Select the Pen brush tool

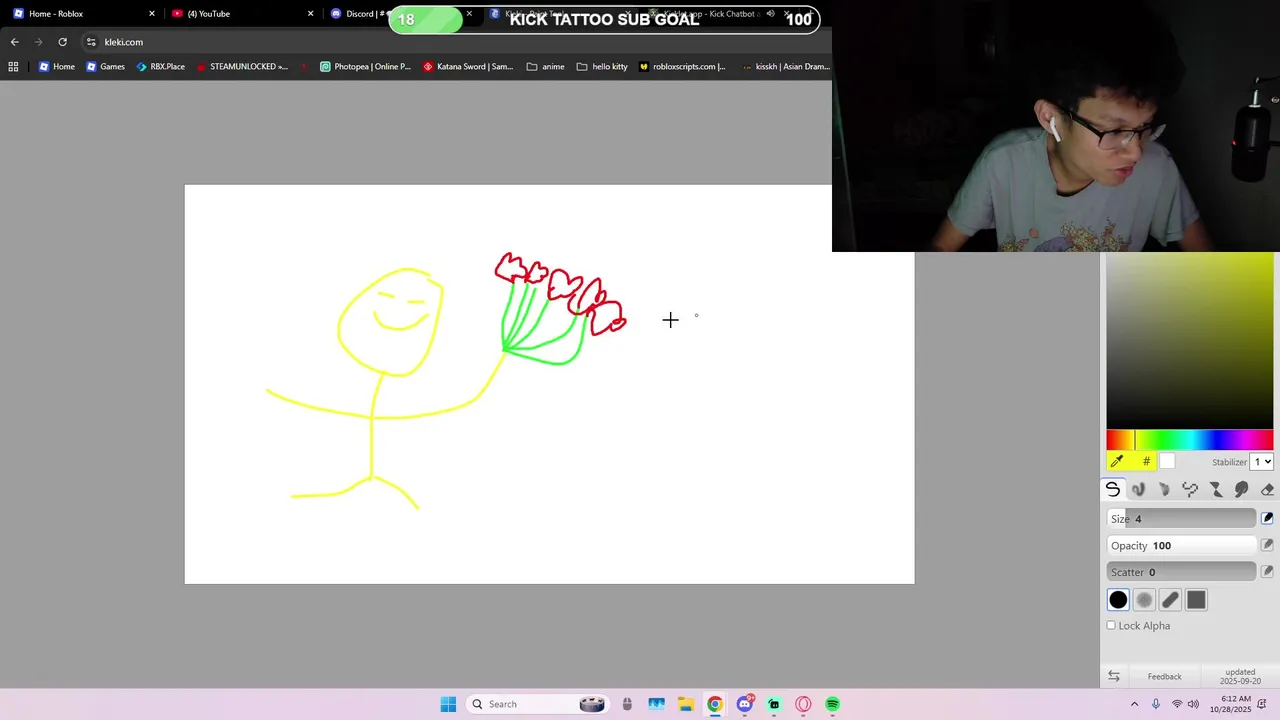point(1113,489)
